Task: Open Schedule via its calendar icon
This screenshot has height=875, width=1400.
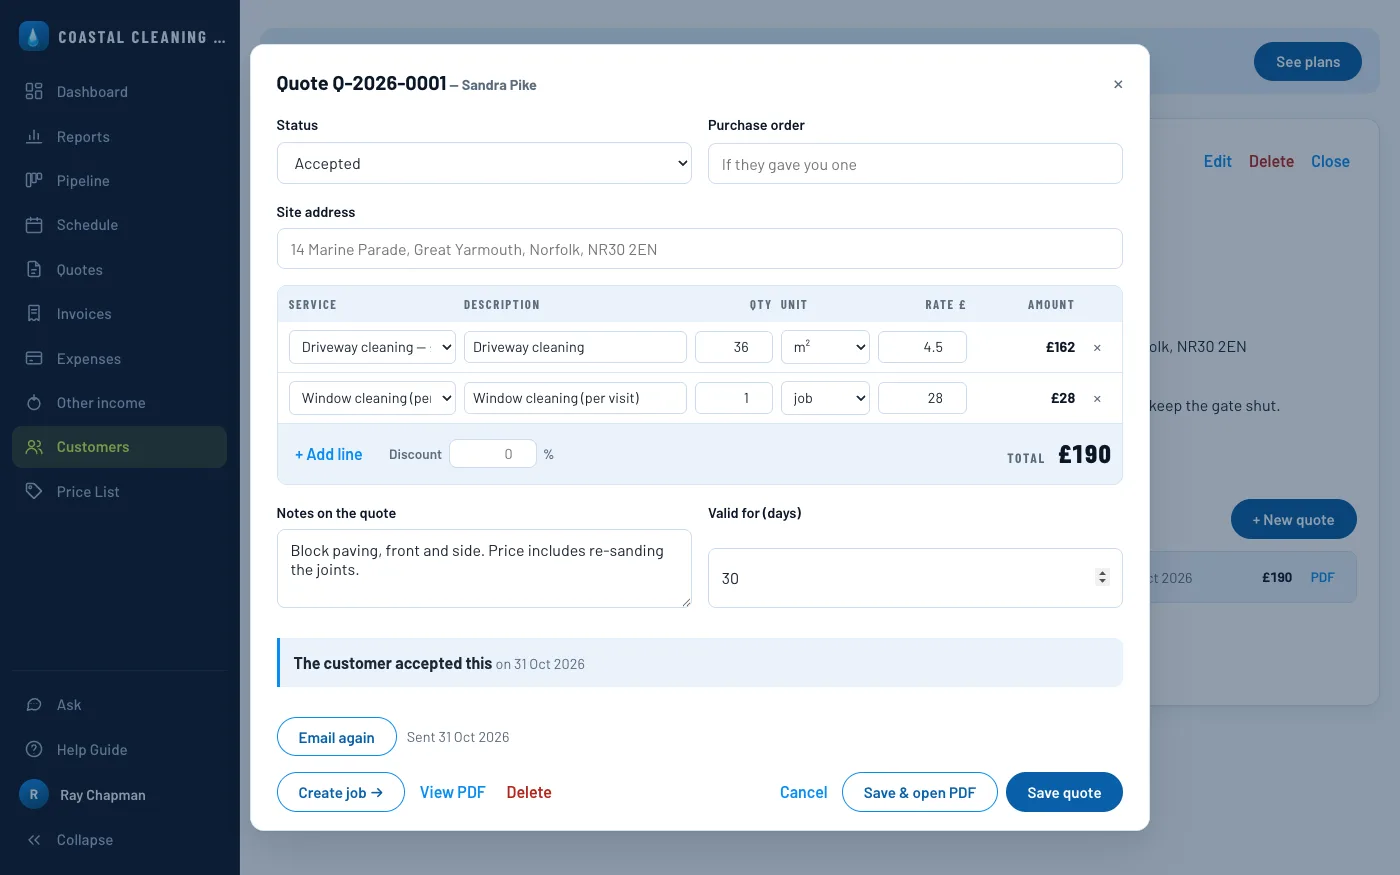Action: pyautogui.click(x=34, y=225)
